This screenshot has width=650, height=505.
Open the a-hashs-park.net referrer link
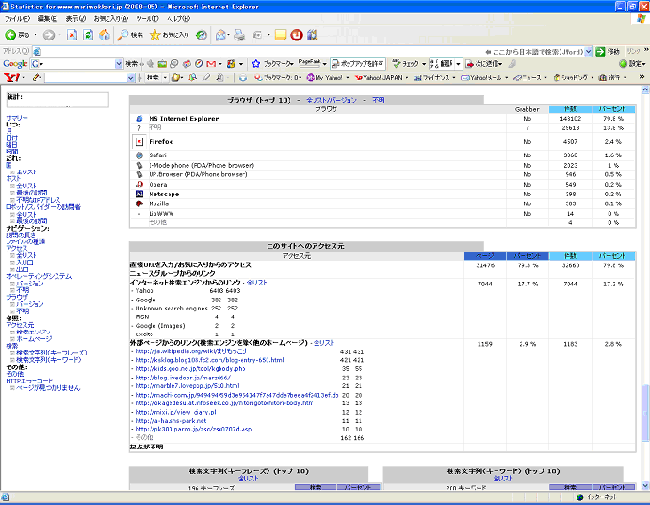171,420
